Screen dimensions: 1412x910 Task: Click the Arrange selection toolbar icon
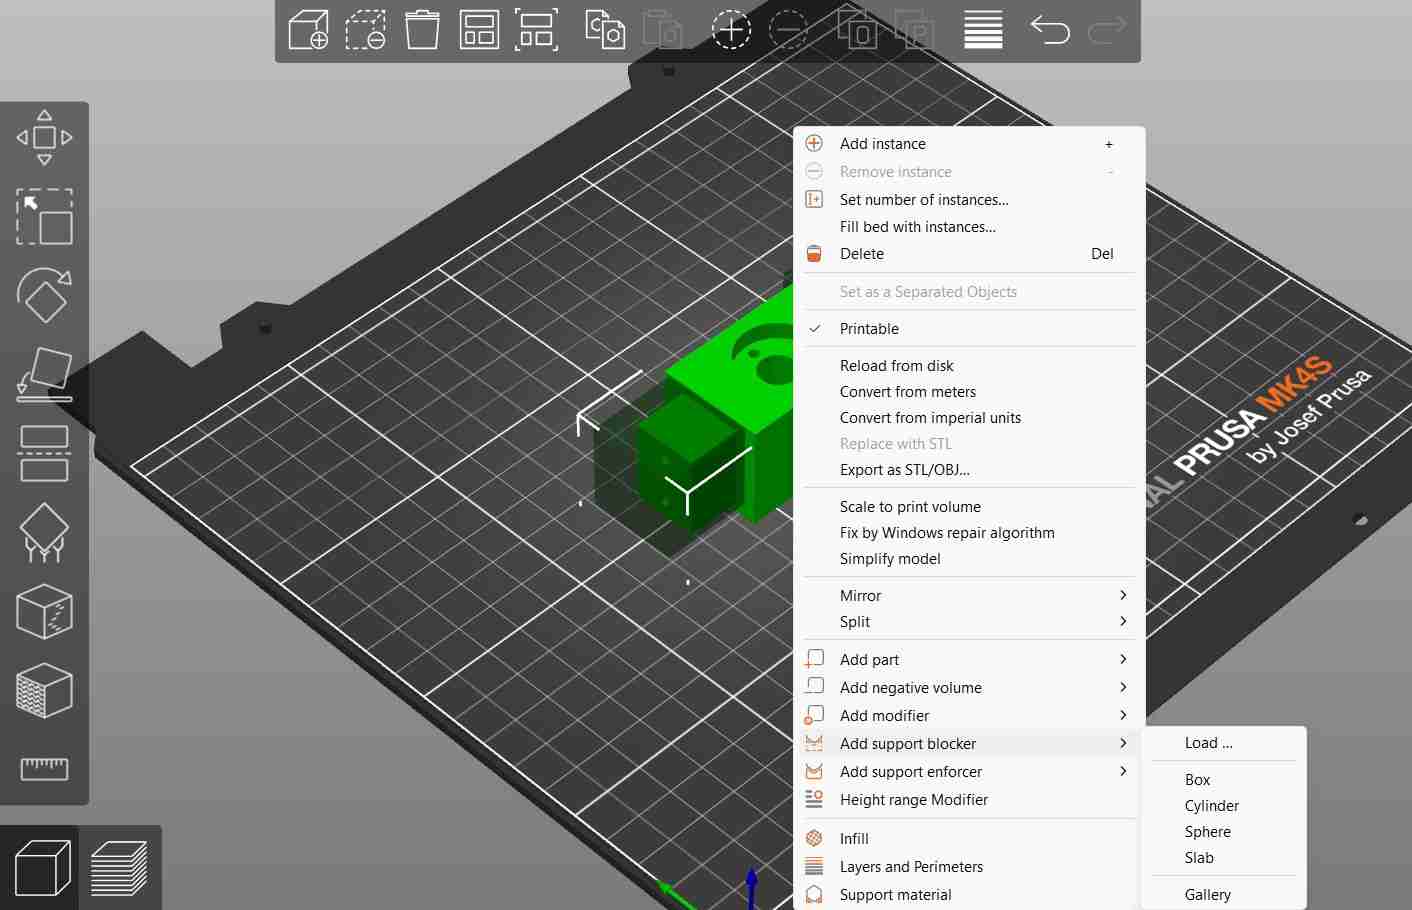(x=536, y=30)
